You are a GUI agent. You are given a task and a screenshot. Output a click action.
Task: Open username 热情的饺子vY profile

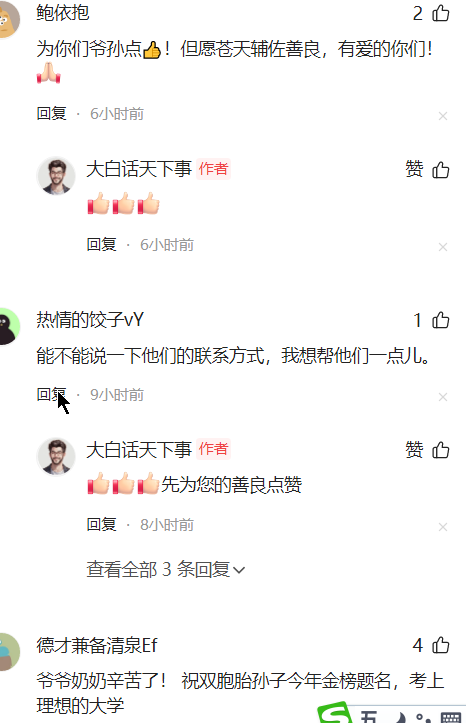(90, 320)
